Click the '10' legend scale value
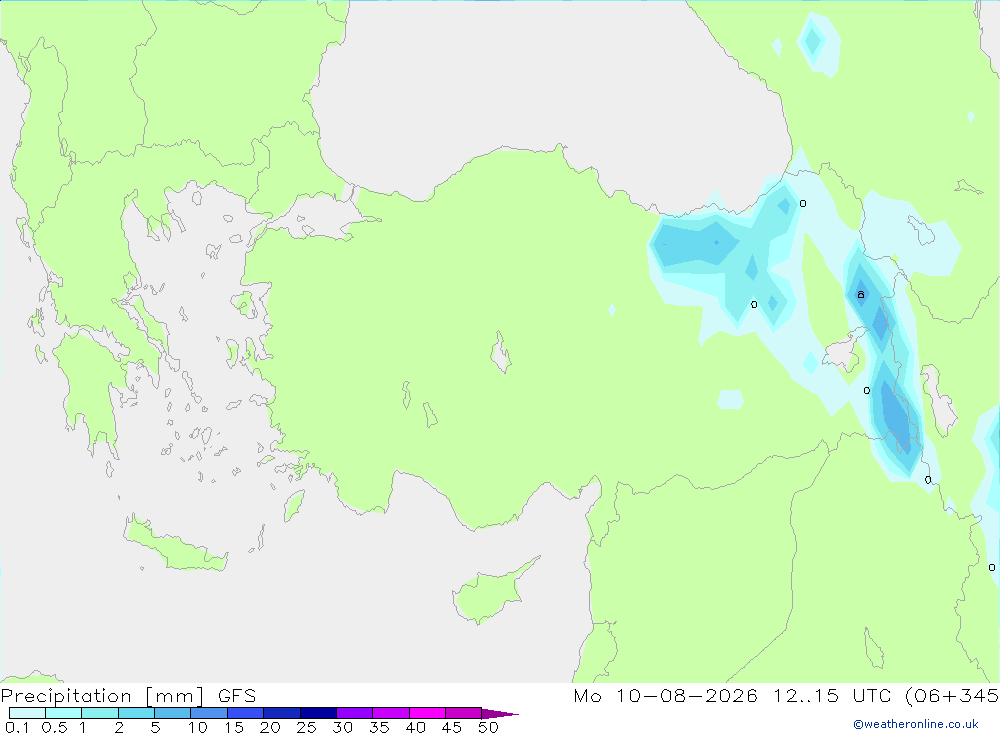 pyautogui.click(x=198, y=727)
